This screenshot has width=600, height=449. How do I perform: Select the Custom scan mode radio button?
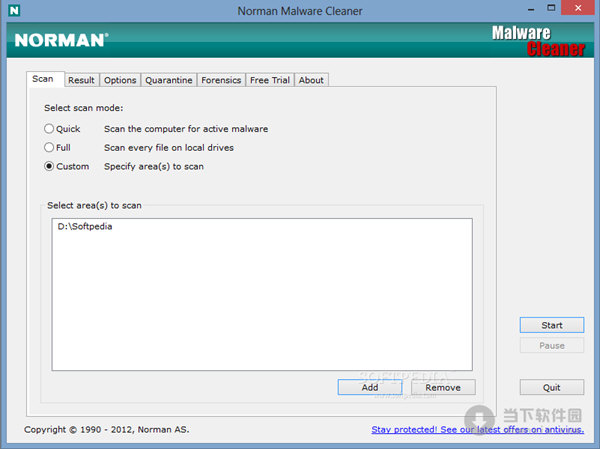[49, 166]
